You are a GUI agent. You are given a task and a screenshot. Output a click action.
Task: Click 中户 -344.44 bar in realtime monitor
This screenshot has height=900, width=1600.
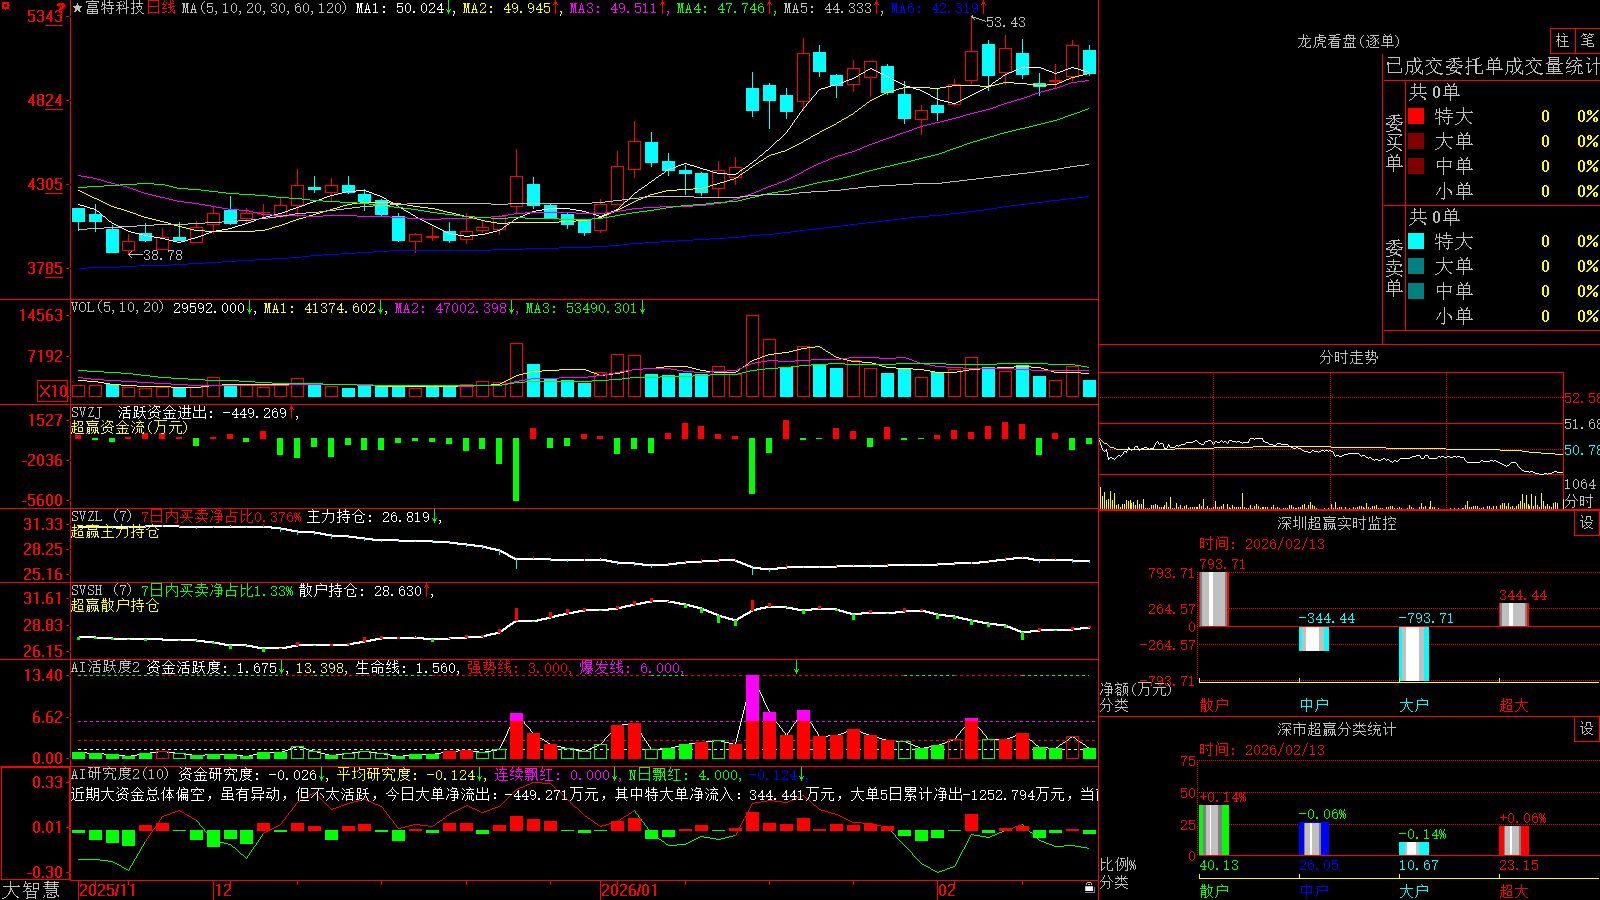point(1313,639)
